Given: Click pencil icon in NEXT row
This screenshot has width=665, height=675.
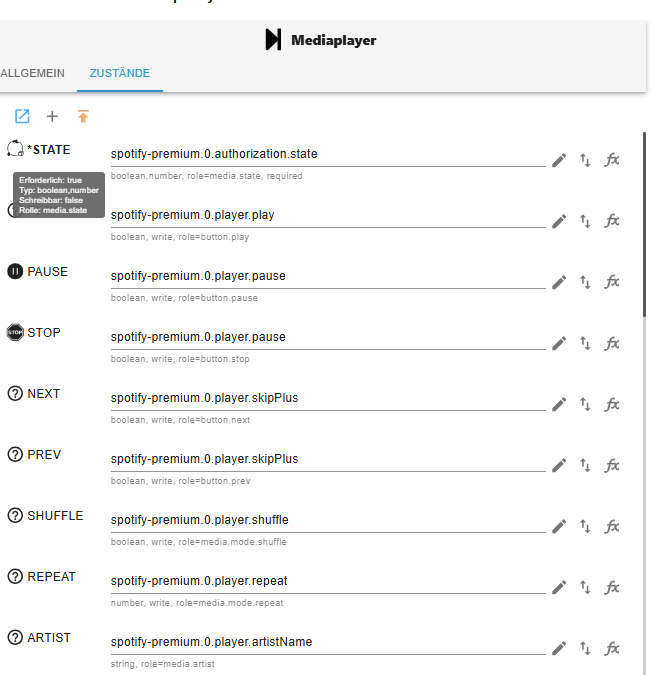Looking at the screenshot, I should tap(559, 404).
